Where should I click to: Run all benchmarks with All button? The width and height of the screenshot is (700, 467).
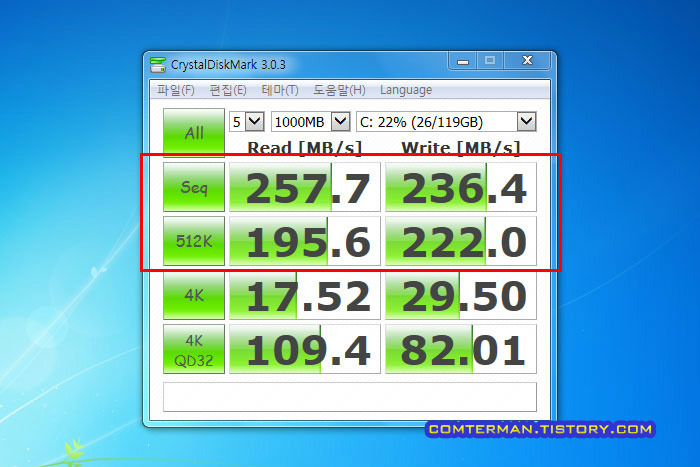click(194, 133)
